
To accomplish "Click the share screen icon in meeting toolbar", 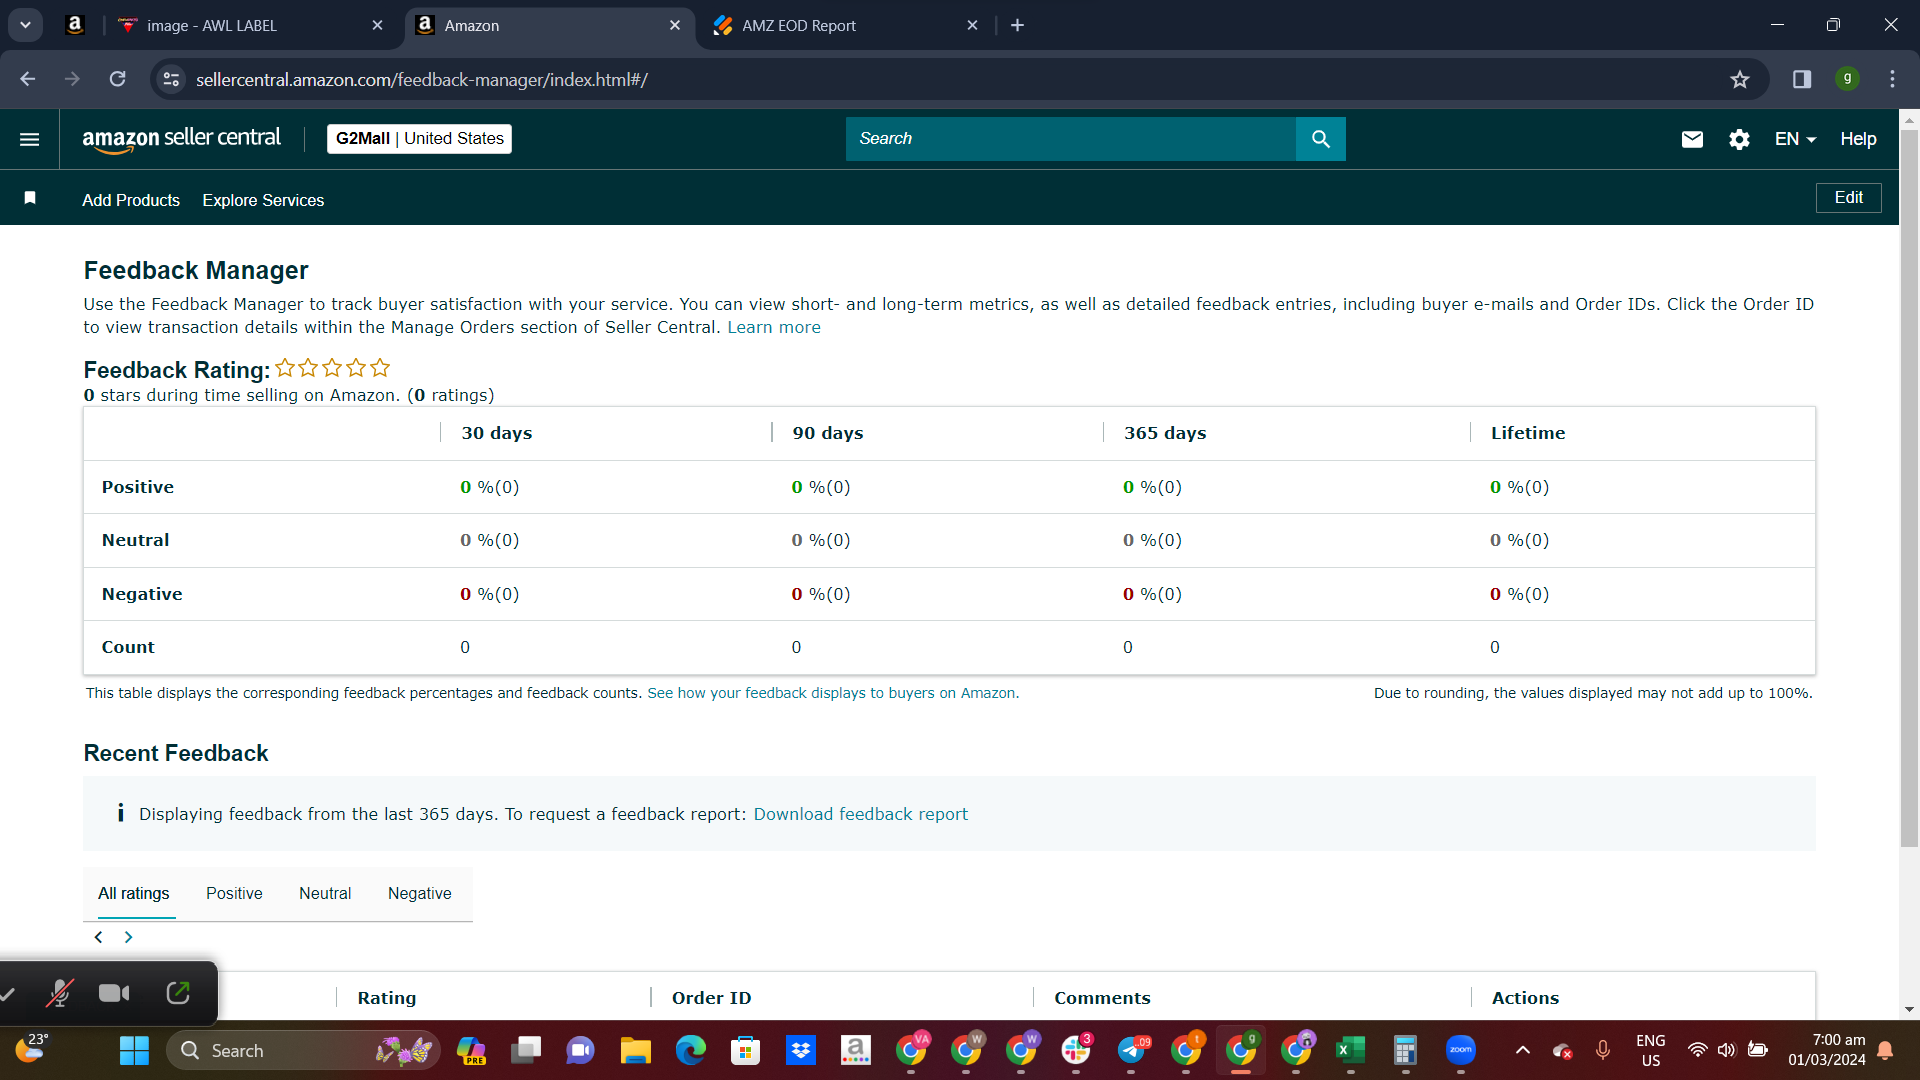I will (x=178, y=993).
